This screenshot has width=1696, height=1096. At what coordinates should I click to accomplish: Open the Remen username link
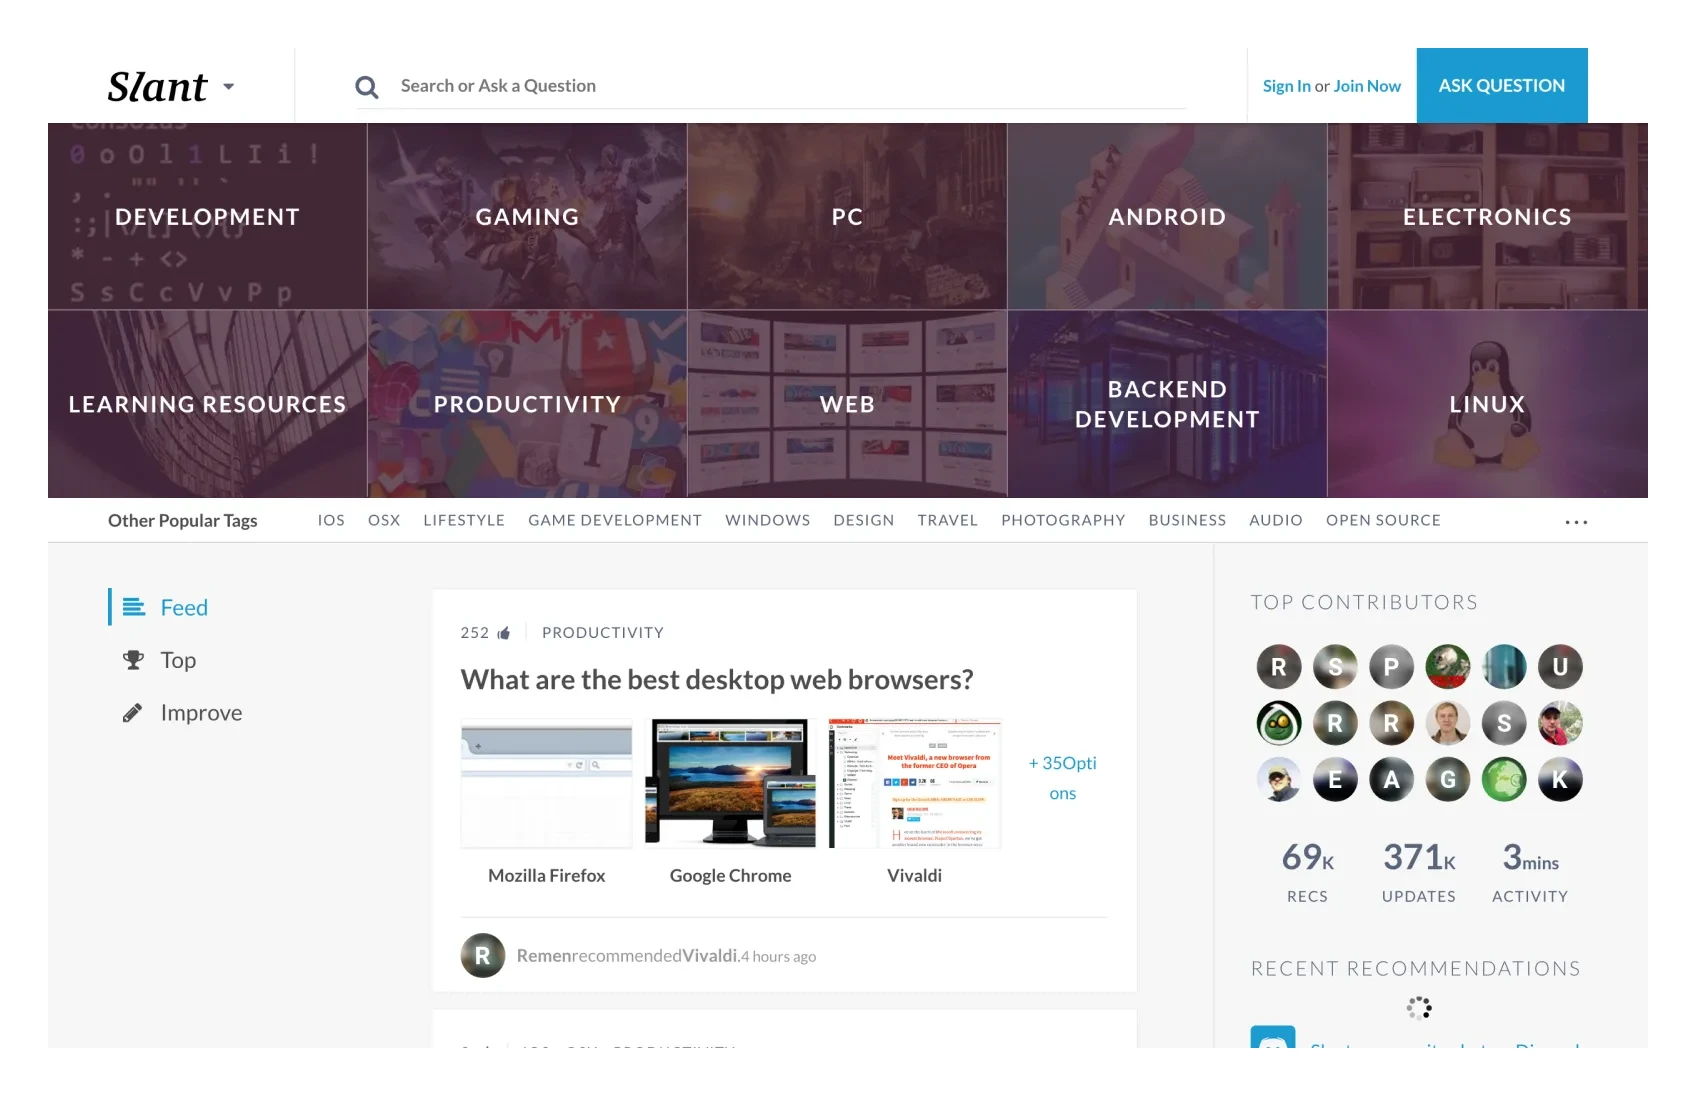click(x=544, y=956)
